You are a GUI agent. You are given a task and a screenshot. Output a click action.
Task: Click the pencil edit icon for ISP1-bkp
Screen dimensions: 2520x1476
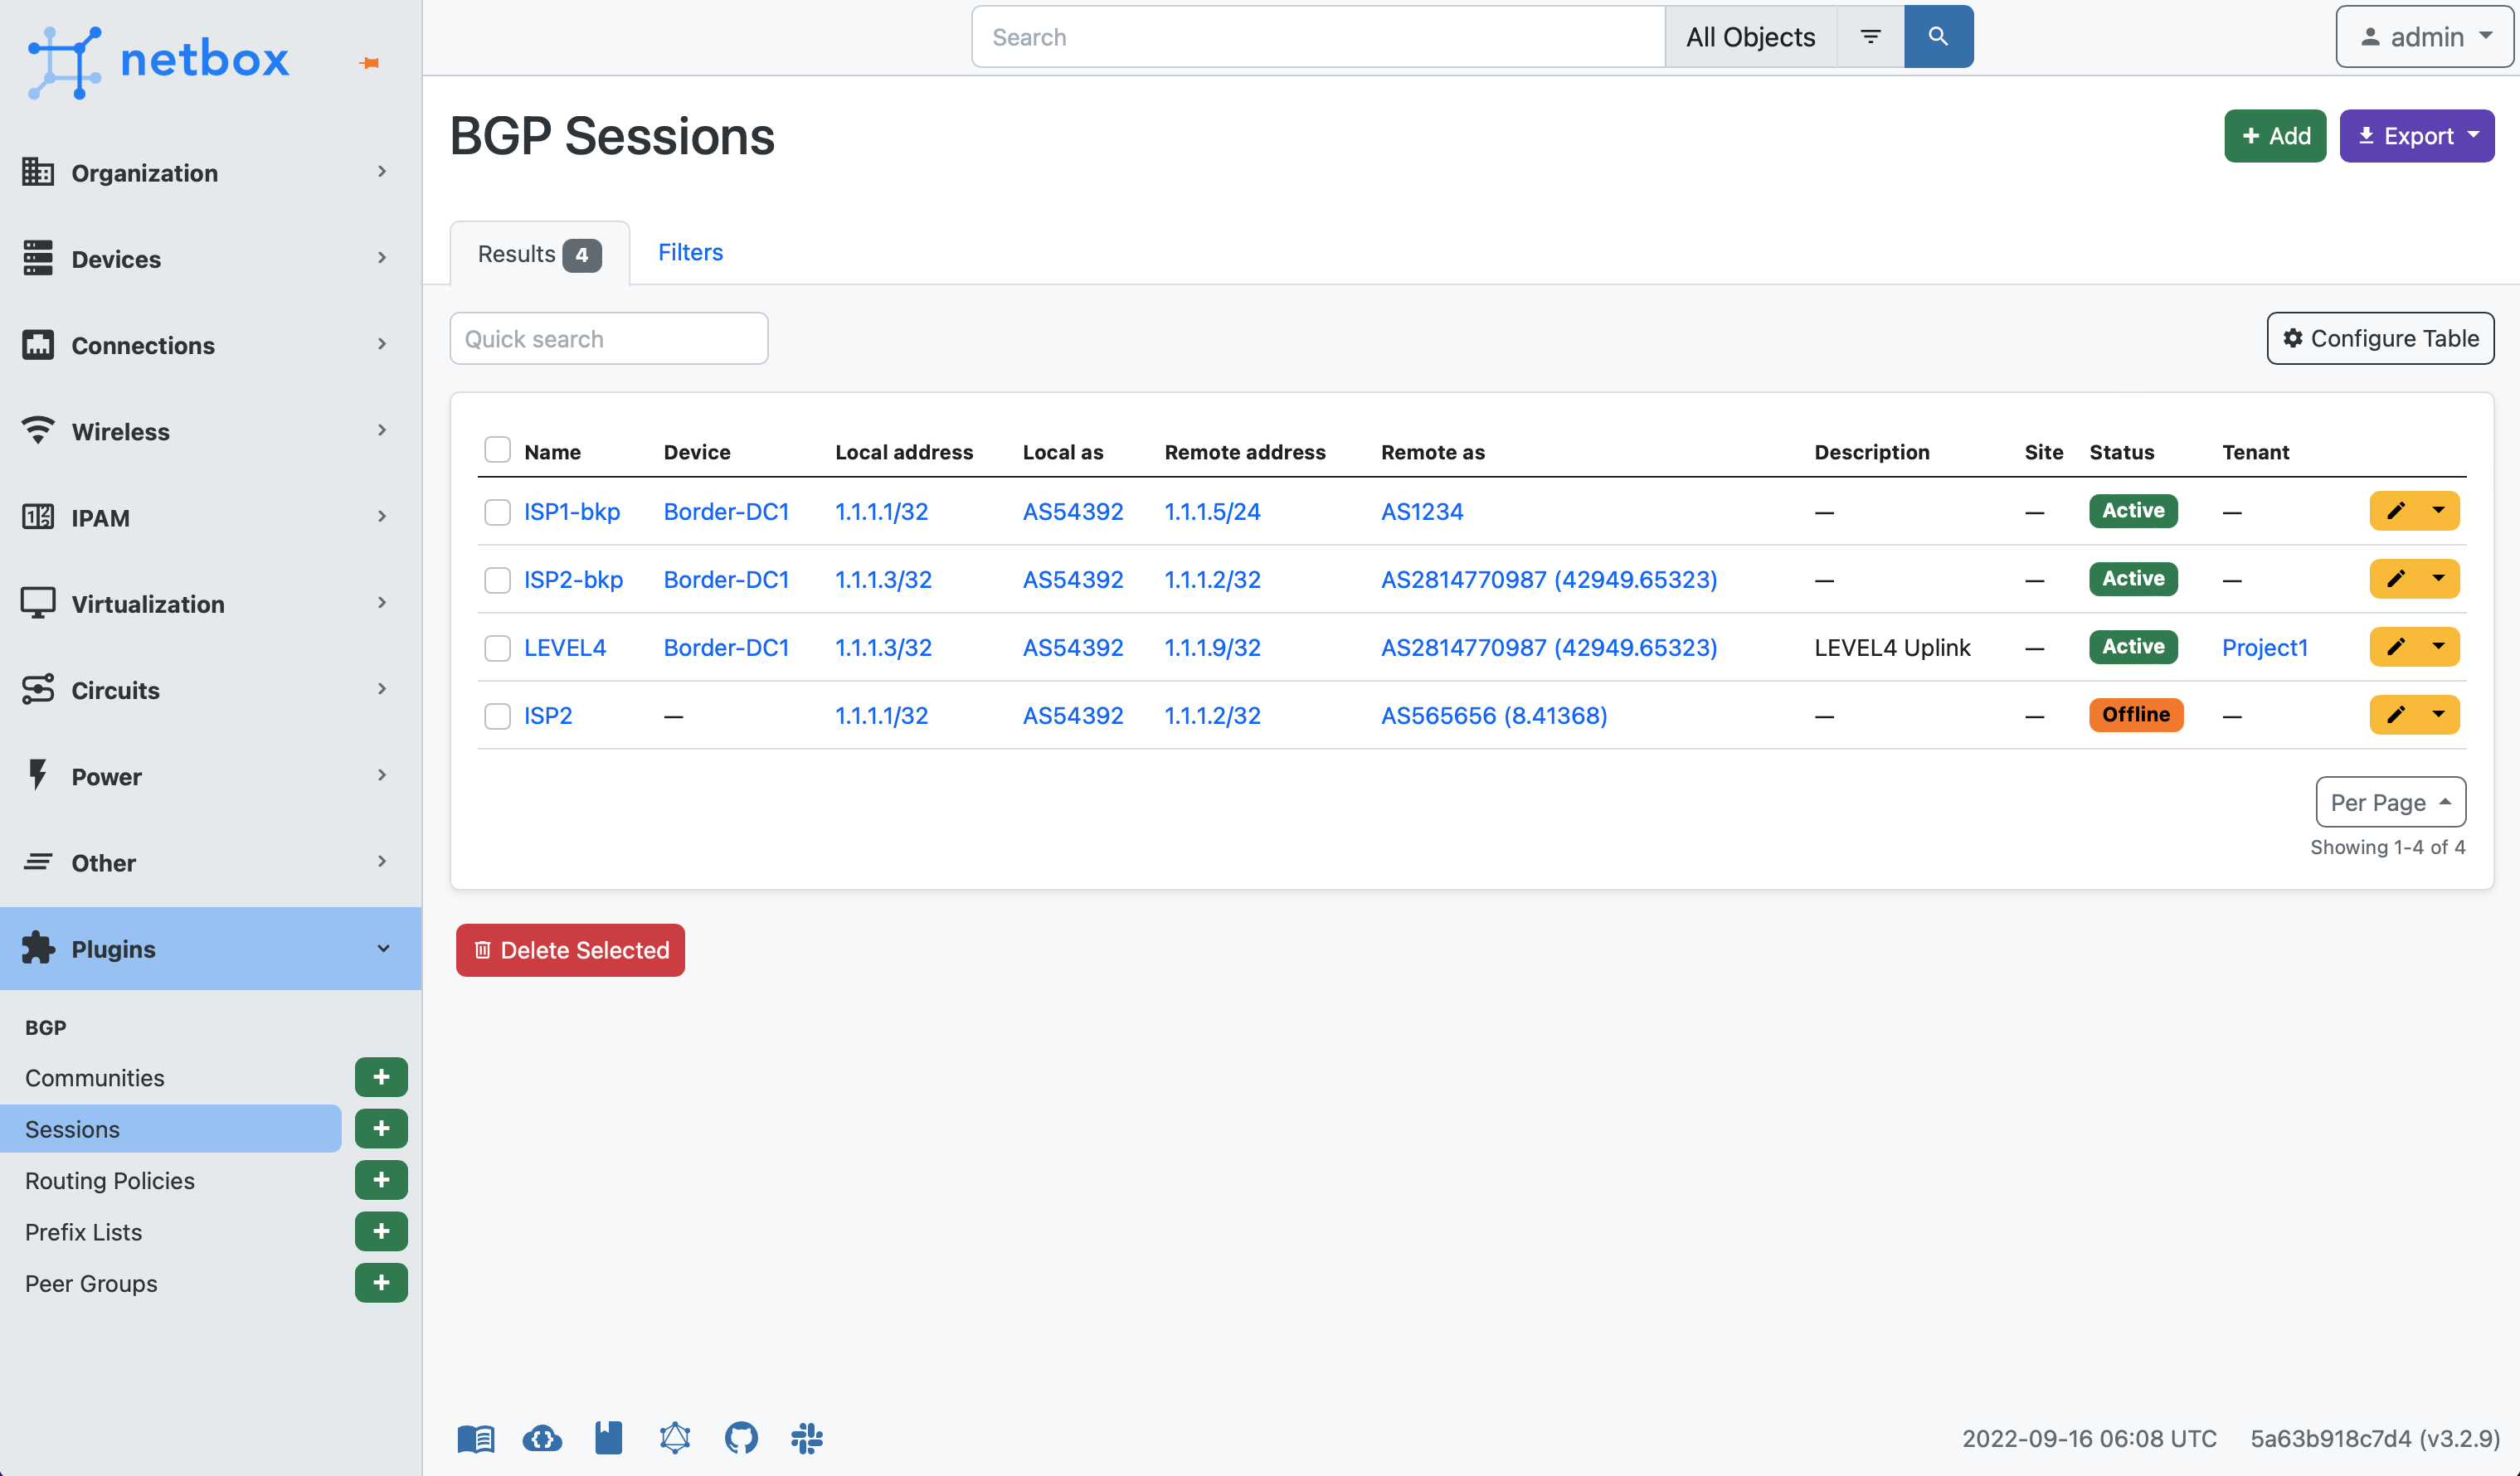pos(2395,511)
